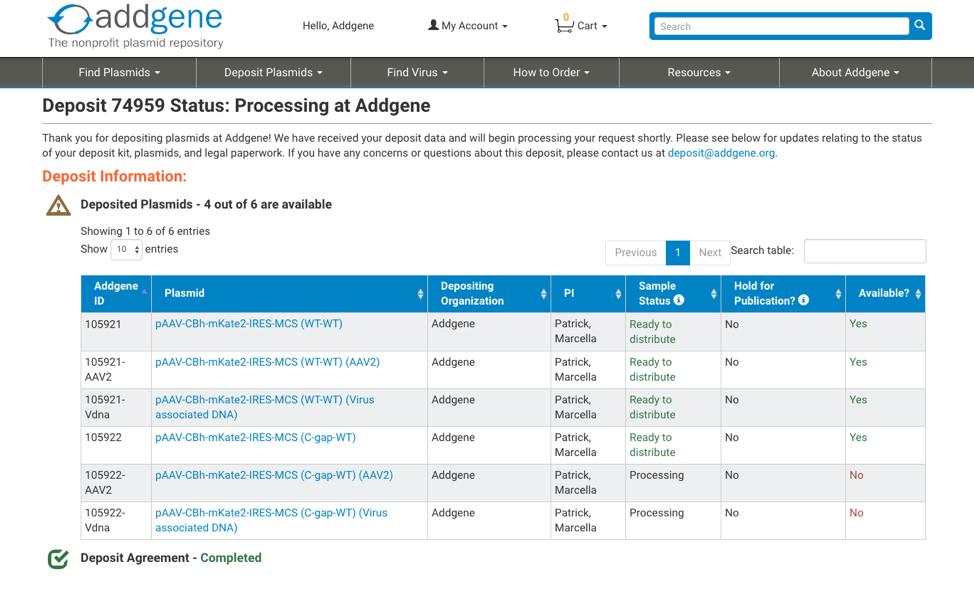Viewport: 974px width, 591px height.
Task: Click the Search table input field
Action: (x=865, y=251)
